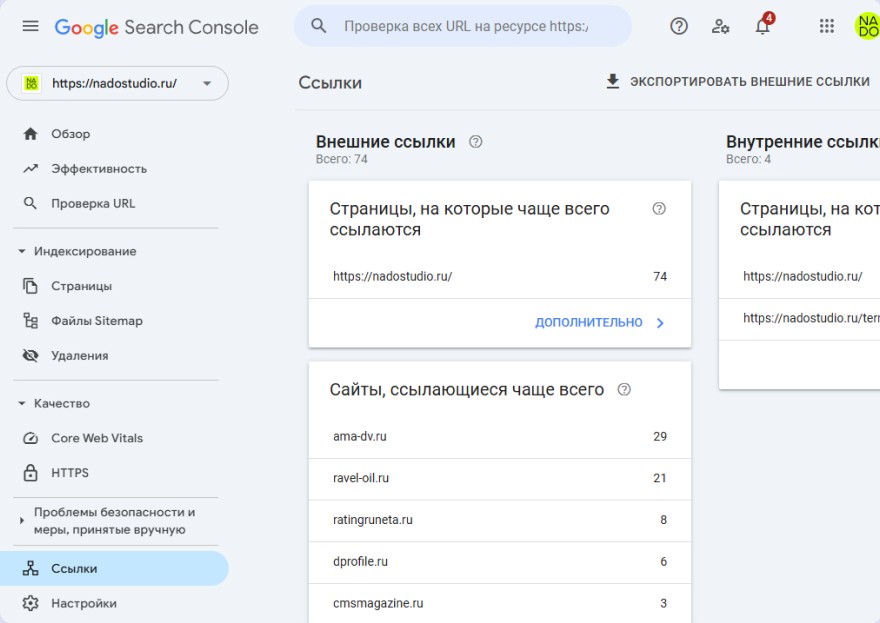Open the Google apps grid
The image size is (880, 623).
pyautogui.click(x=826, y=26)
